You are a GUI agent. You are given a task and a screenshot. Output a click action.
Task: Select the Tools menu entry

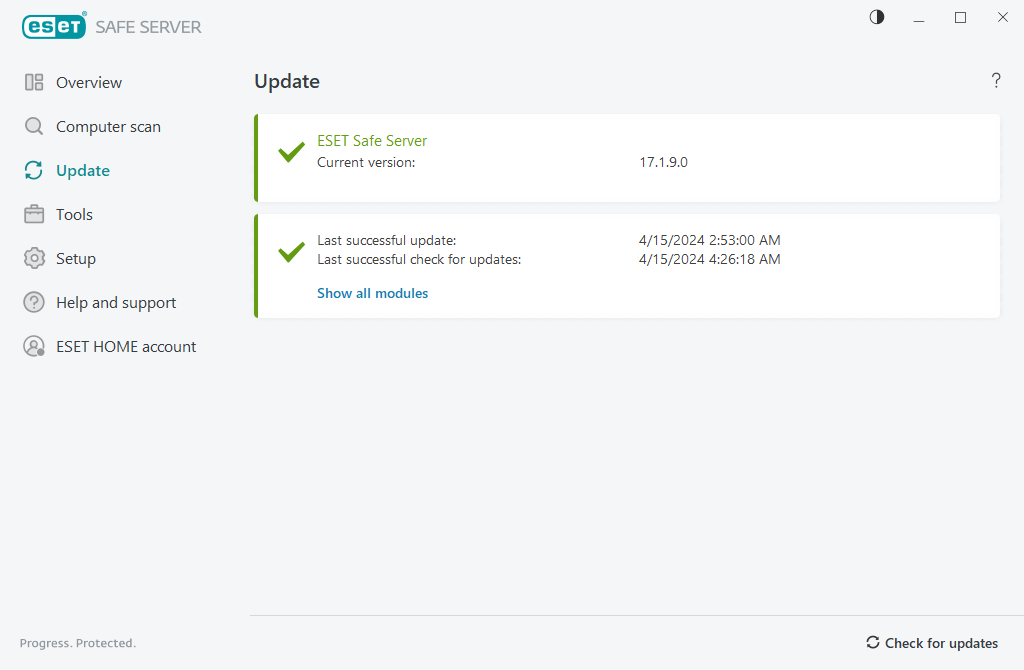point(74,215)
